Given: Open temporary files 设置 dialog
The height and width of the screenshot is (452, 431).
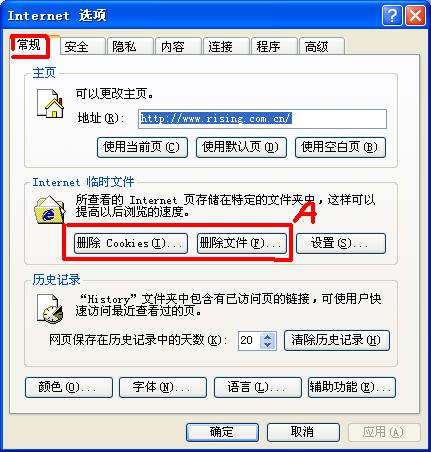Looking at the screenshot, I should coord(341,243).
